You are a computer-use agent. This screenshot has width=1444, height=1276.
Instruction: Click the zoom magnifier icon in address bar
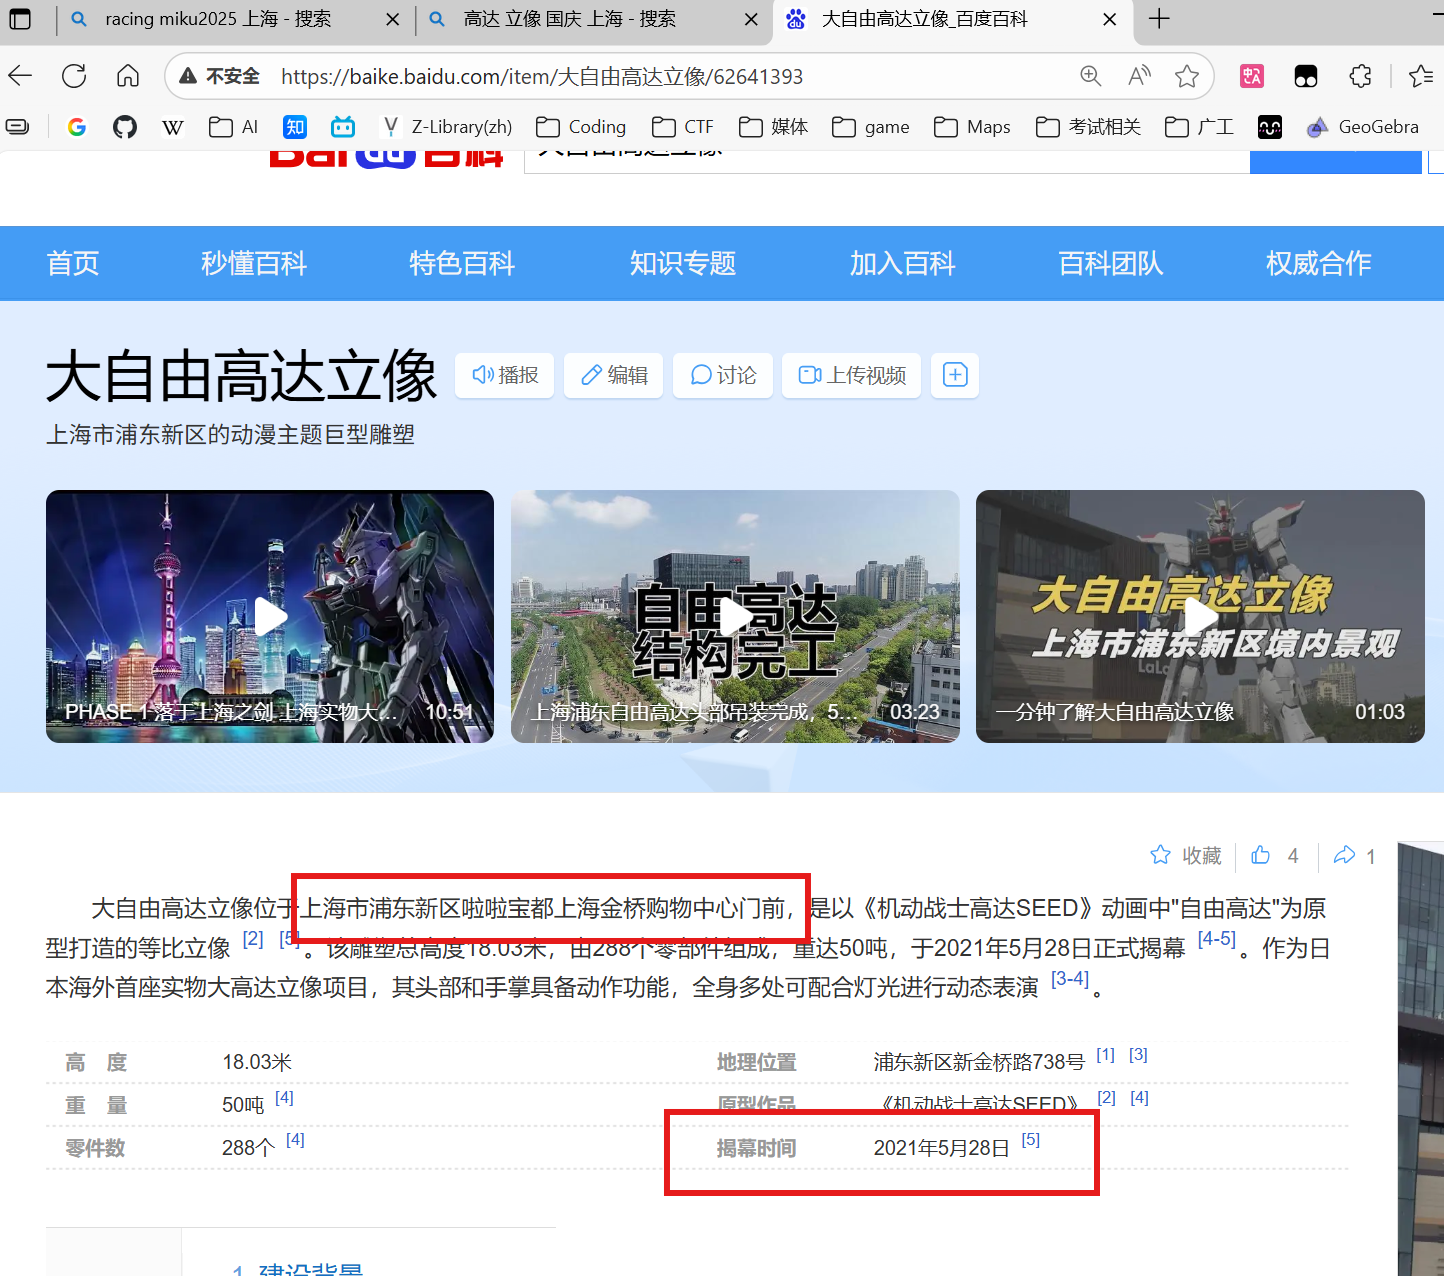coord(1090,76)
